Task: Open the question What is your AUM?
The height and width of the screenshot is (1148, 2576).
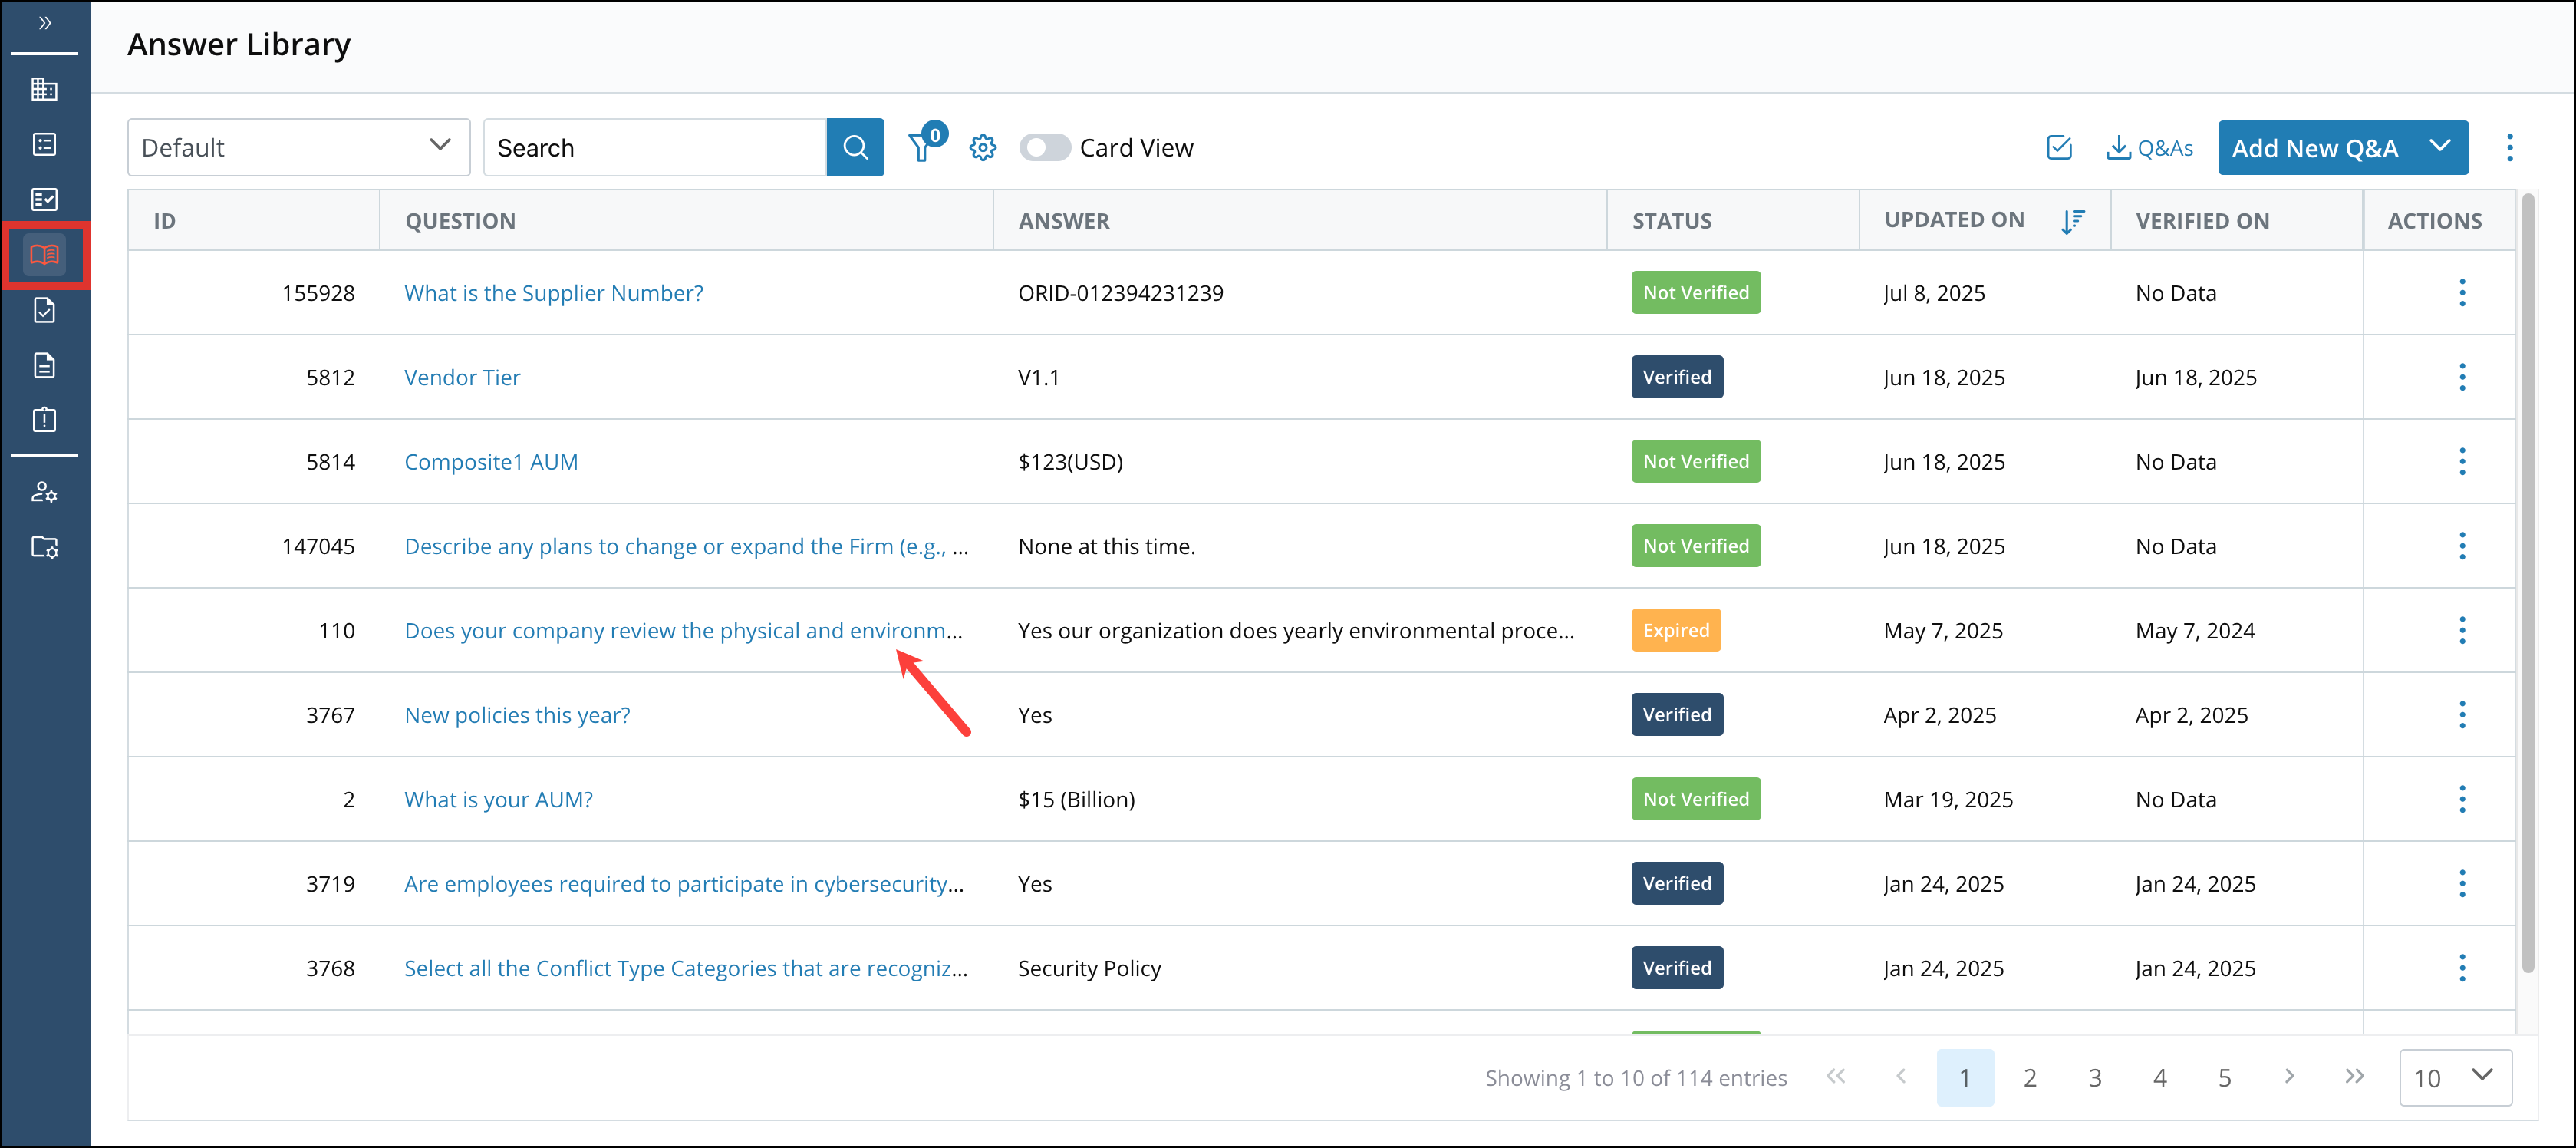Action: [x=498, y=799]
